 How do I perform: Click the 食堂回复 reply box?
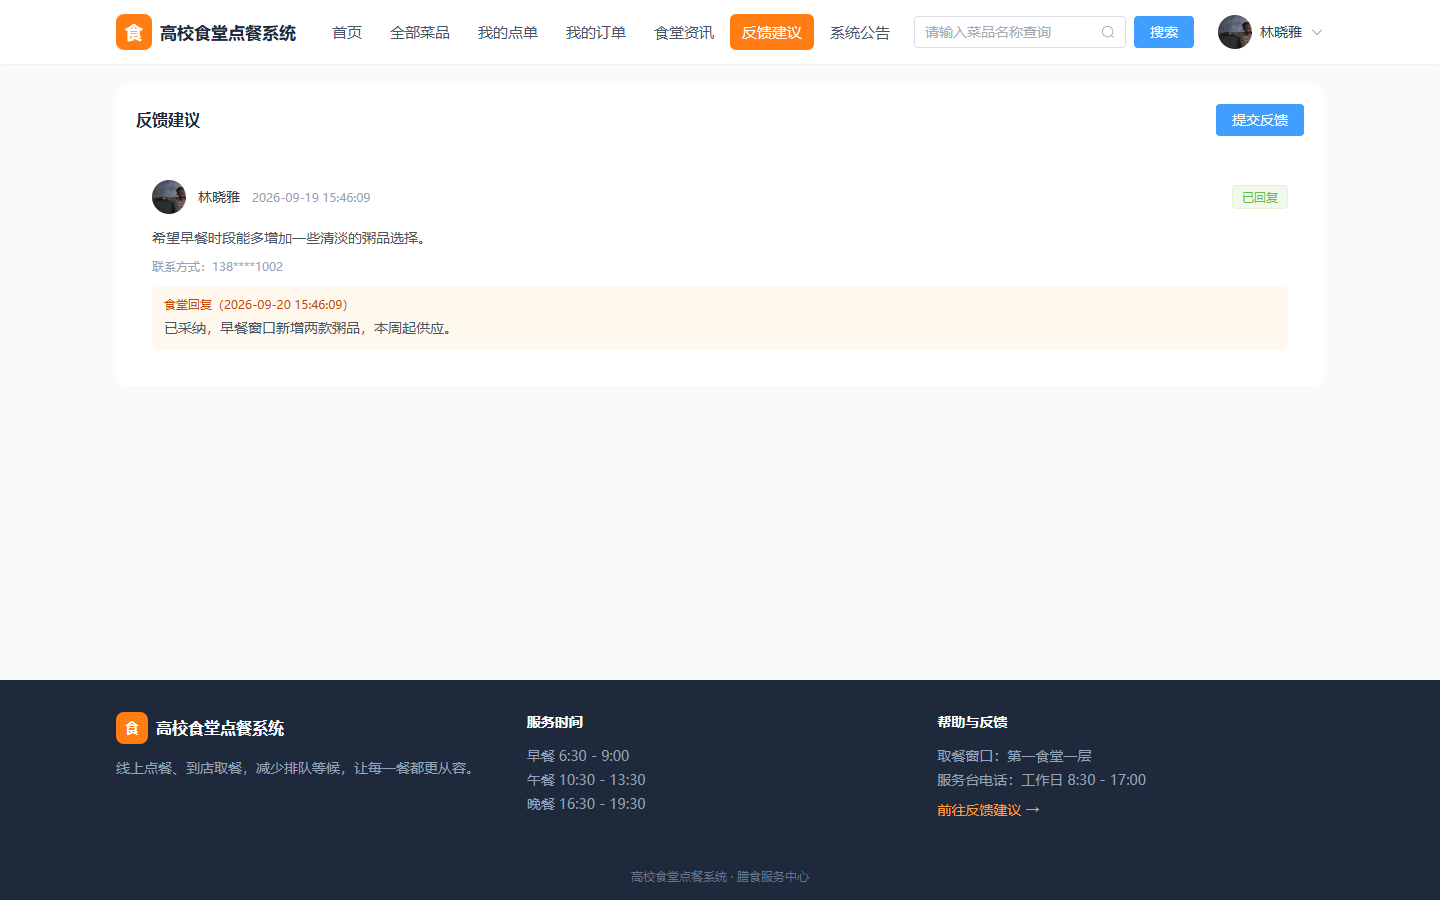pyautogui.click(x=720, y=318)
